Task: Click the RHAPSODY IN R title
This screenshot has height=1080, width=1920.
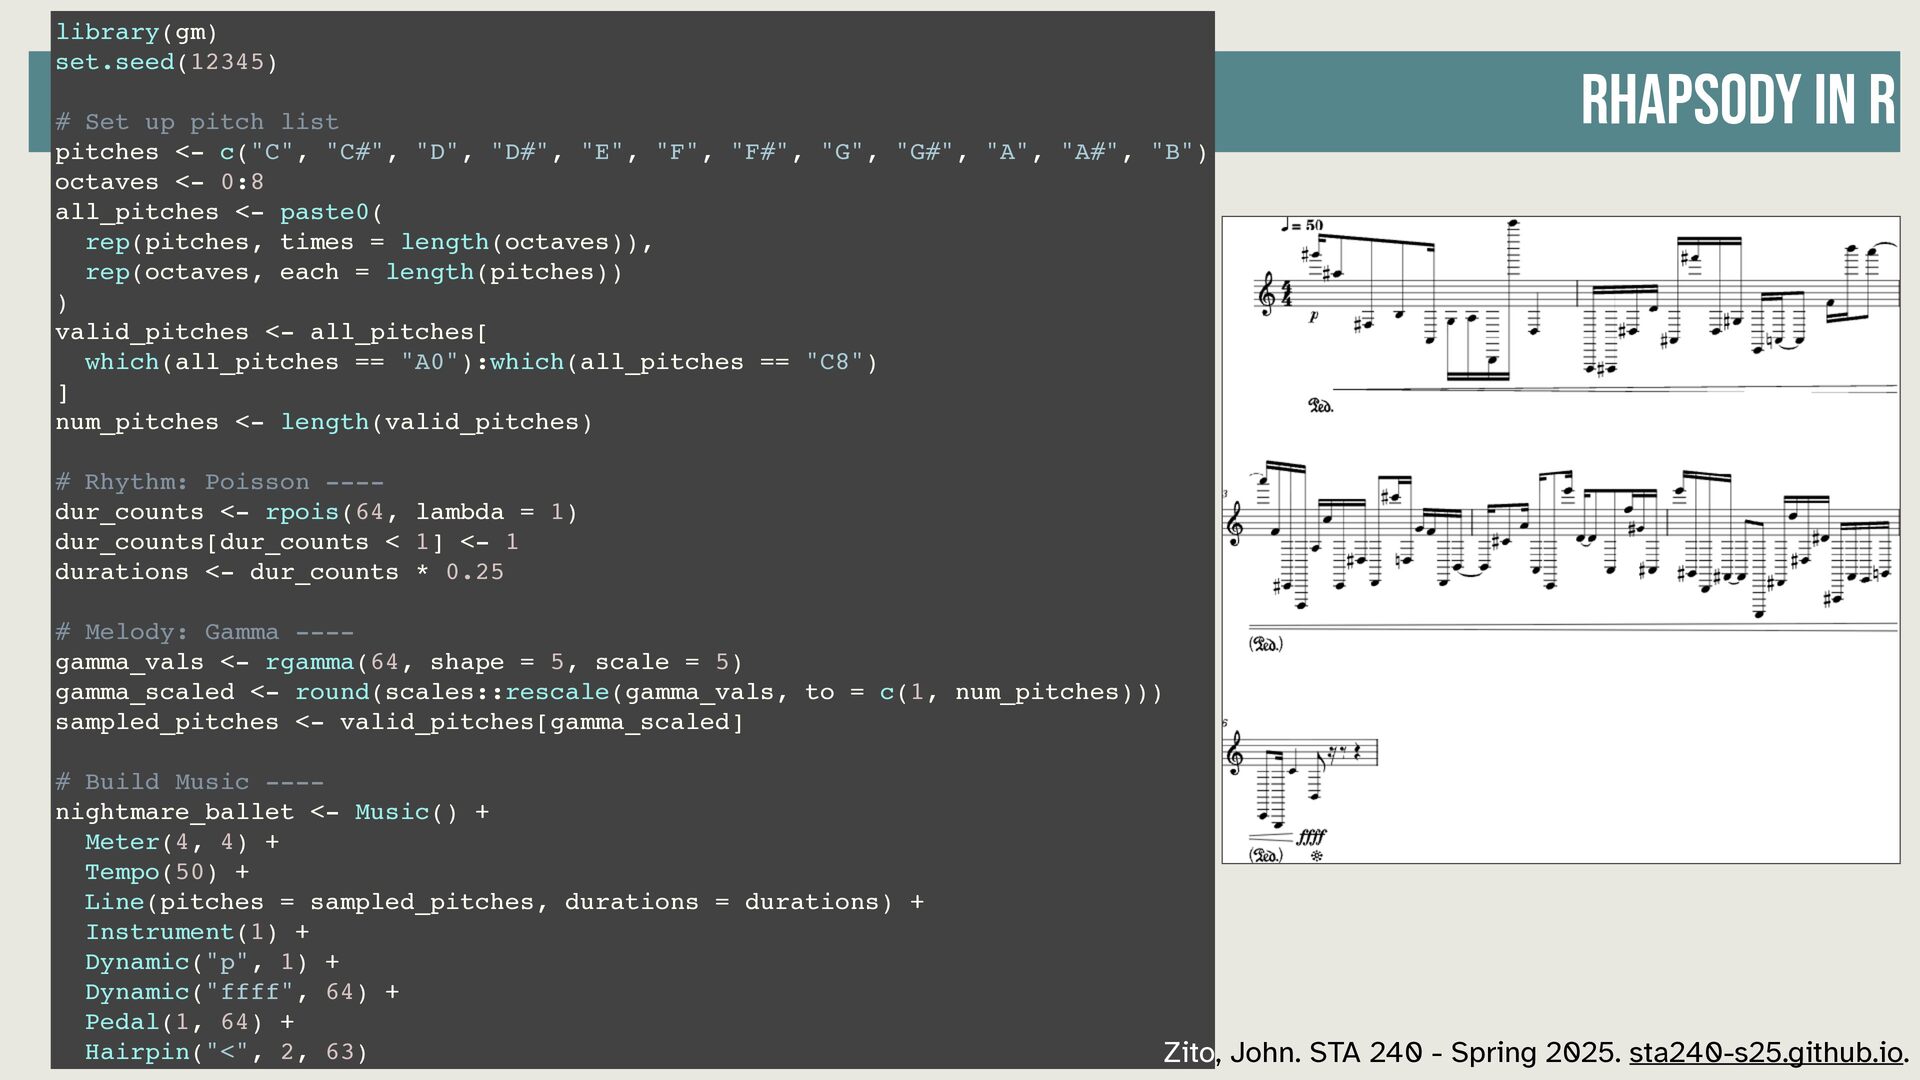Action: (x=1737, y=100)
